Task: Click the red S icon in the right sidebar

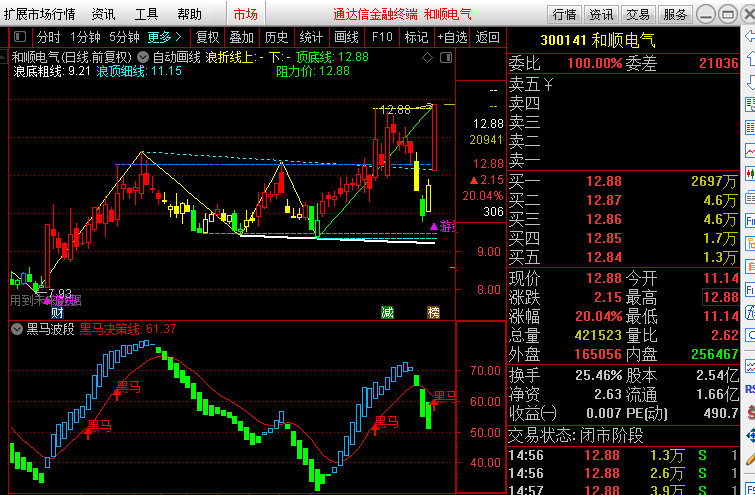Action: (750, 412)
